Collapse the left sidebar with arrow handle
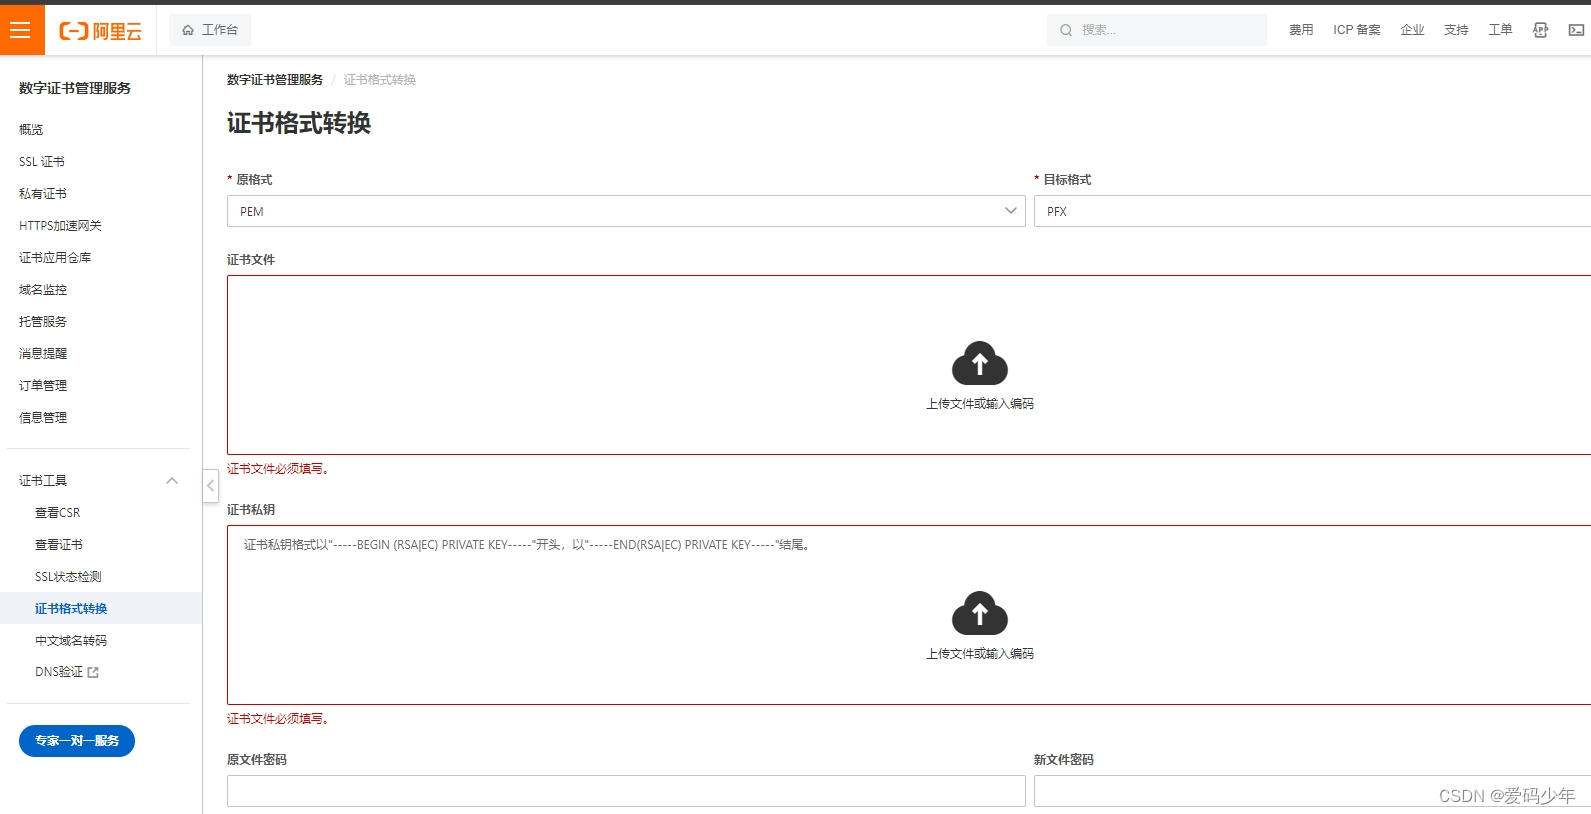The image size is (1591, 814). pyautogui.click(x=210, y=486)
